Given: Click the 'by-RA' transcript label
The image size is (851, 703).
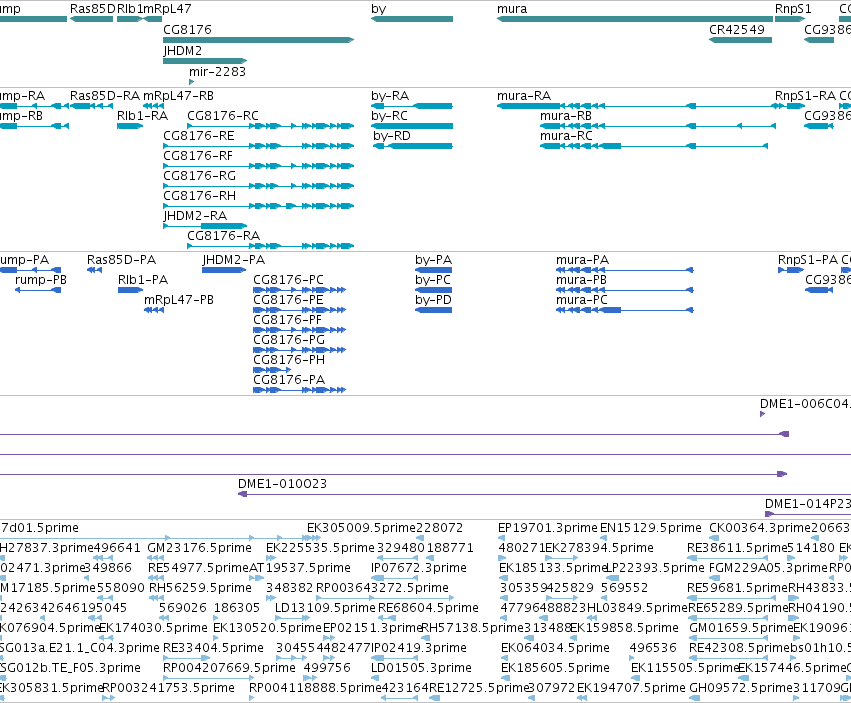Looking at the screenshot, I should pos(390,96).
